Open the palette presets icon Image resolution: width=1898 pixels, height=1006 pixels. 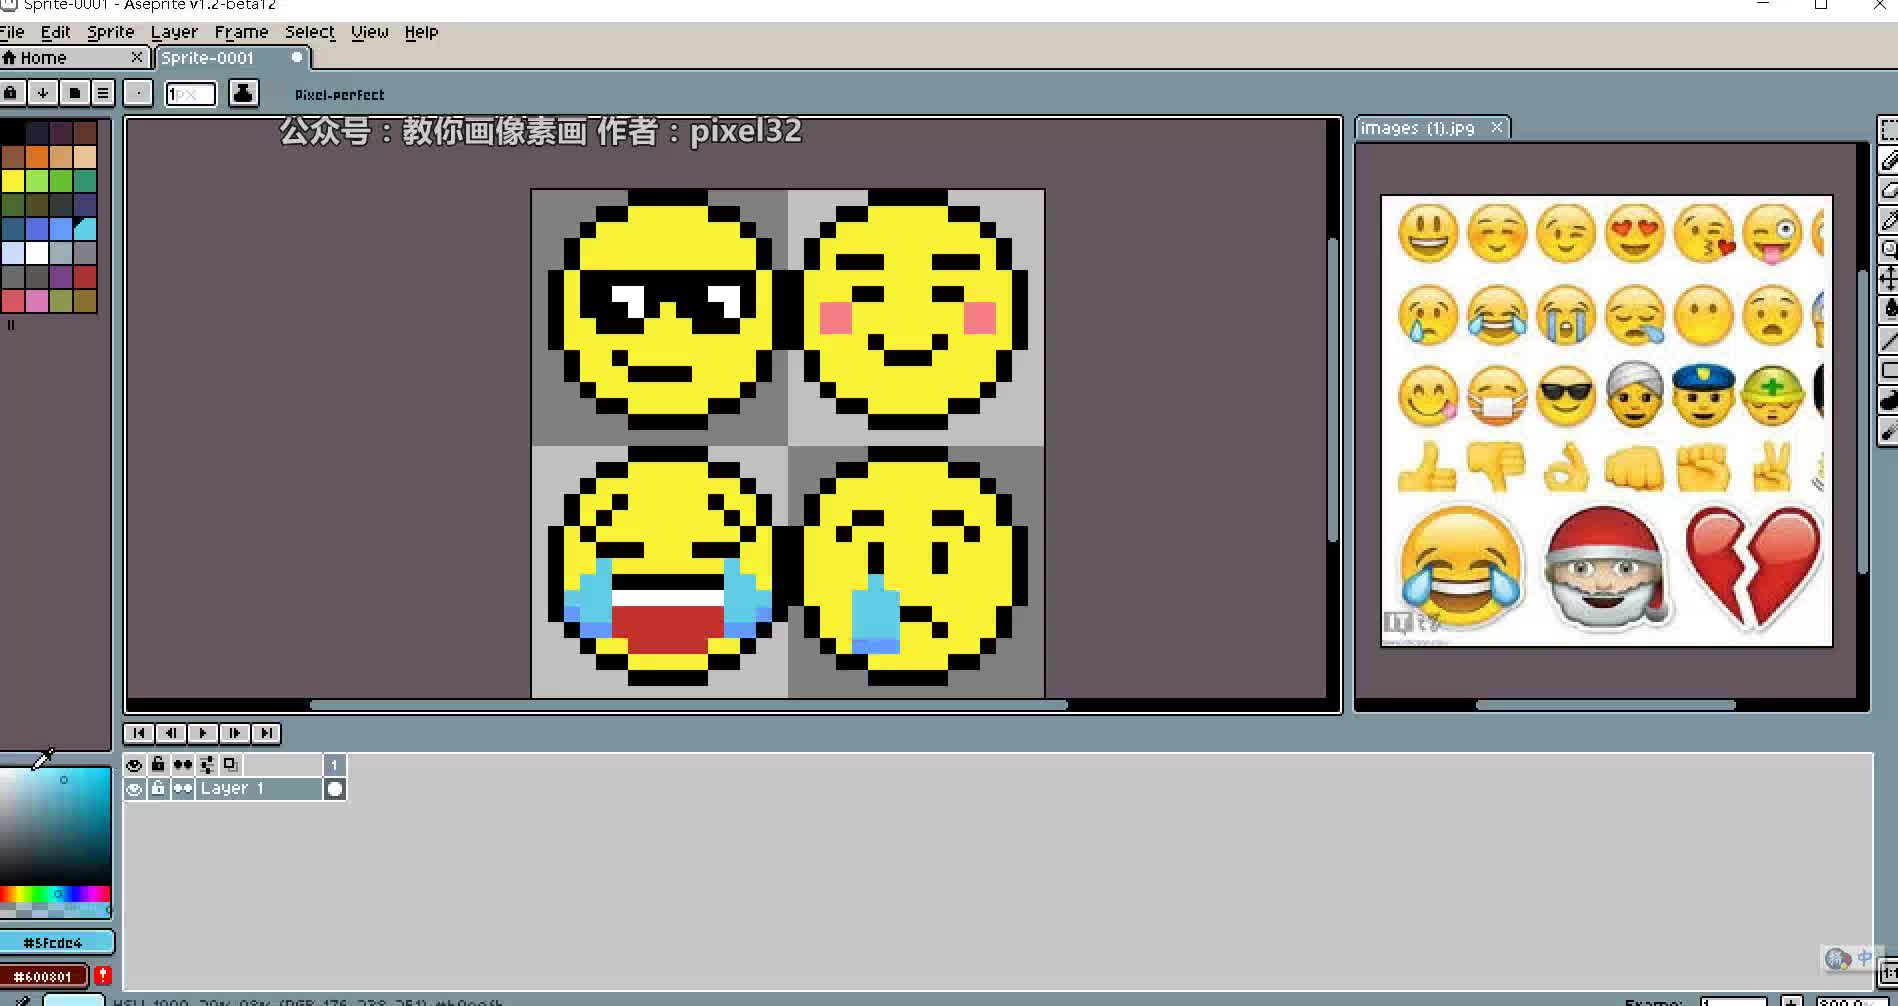coord(74,93)
